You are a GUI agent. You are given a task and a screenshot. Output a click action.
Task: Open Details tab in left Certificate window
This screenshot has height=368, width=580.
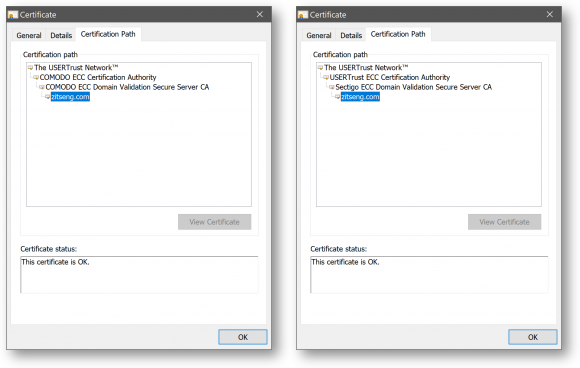tap(61, 35)
